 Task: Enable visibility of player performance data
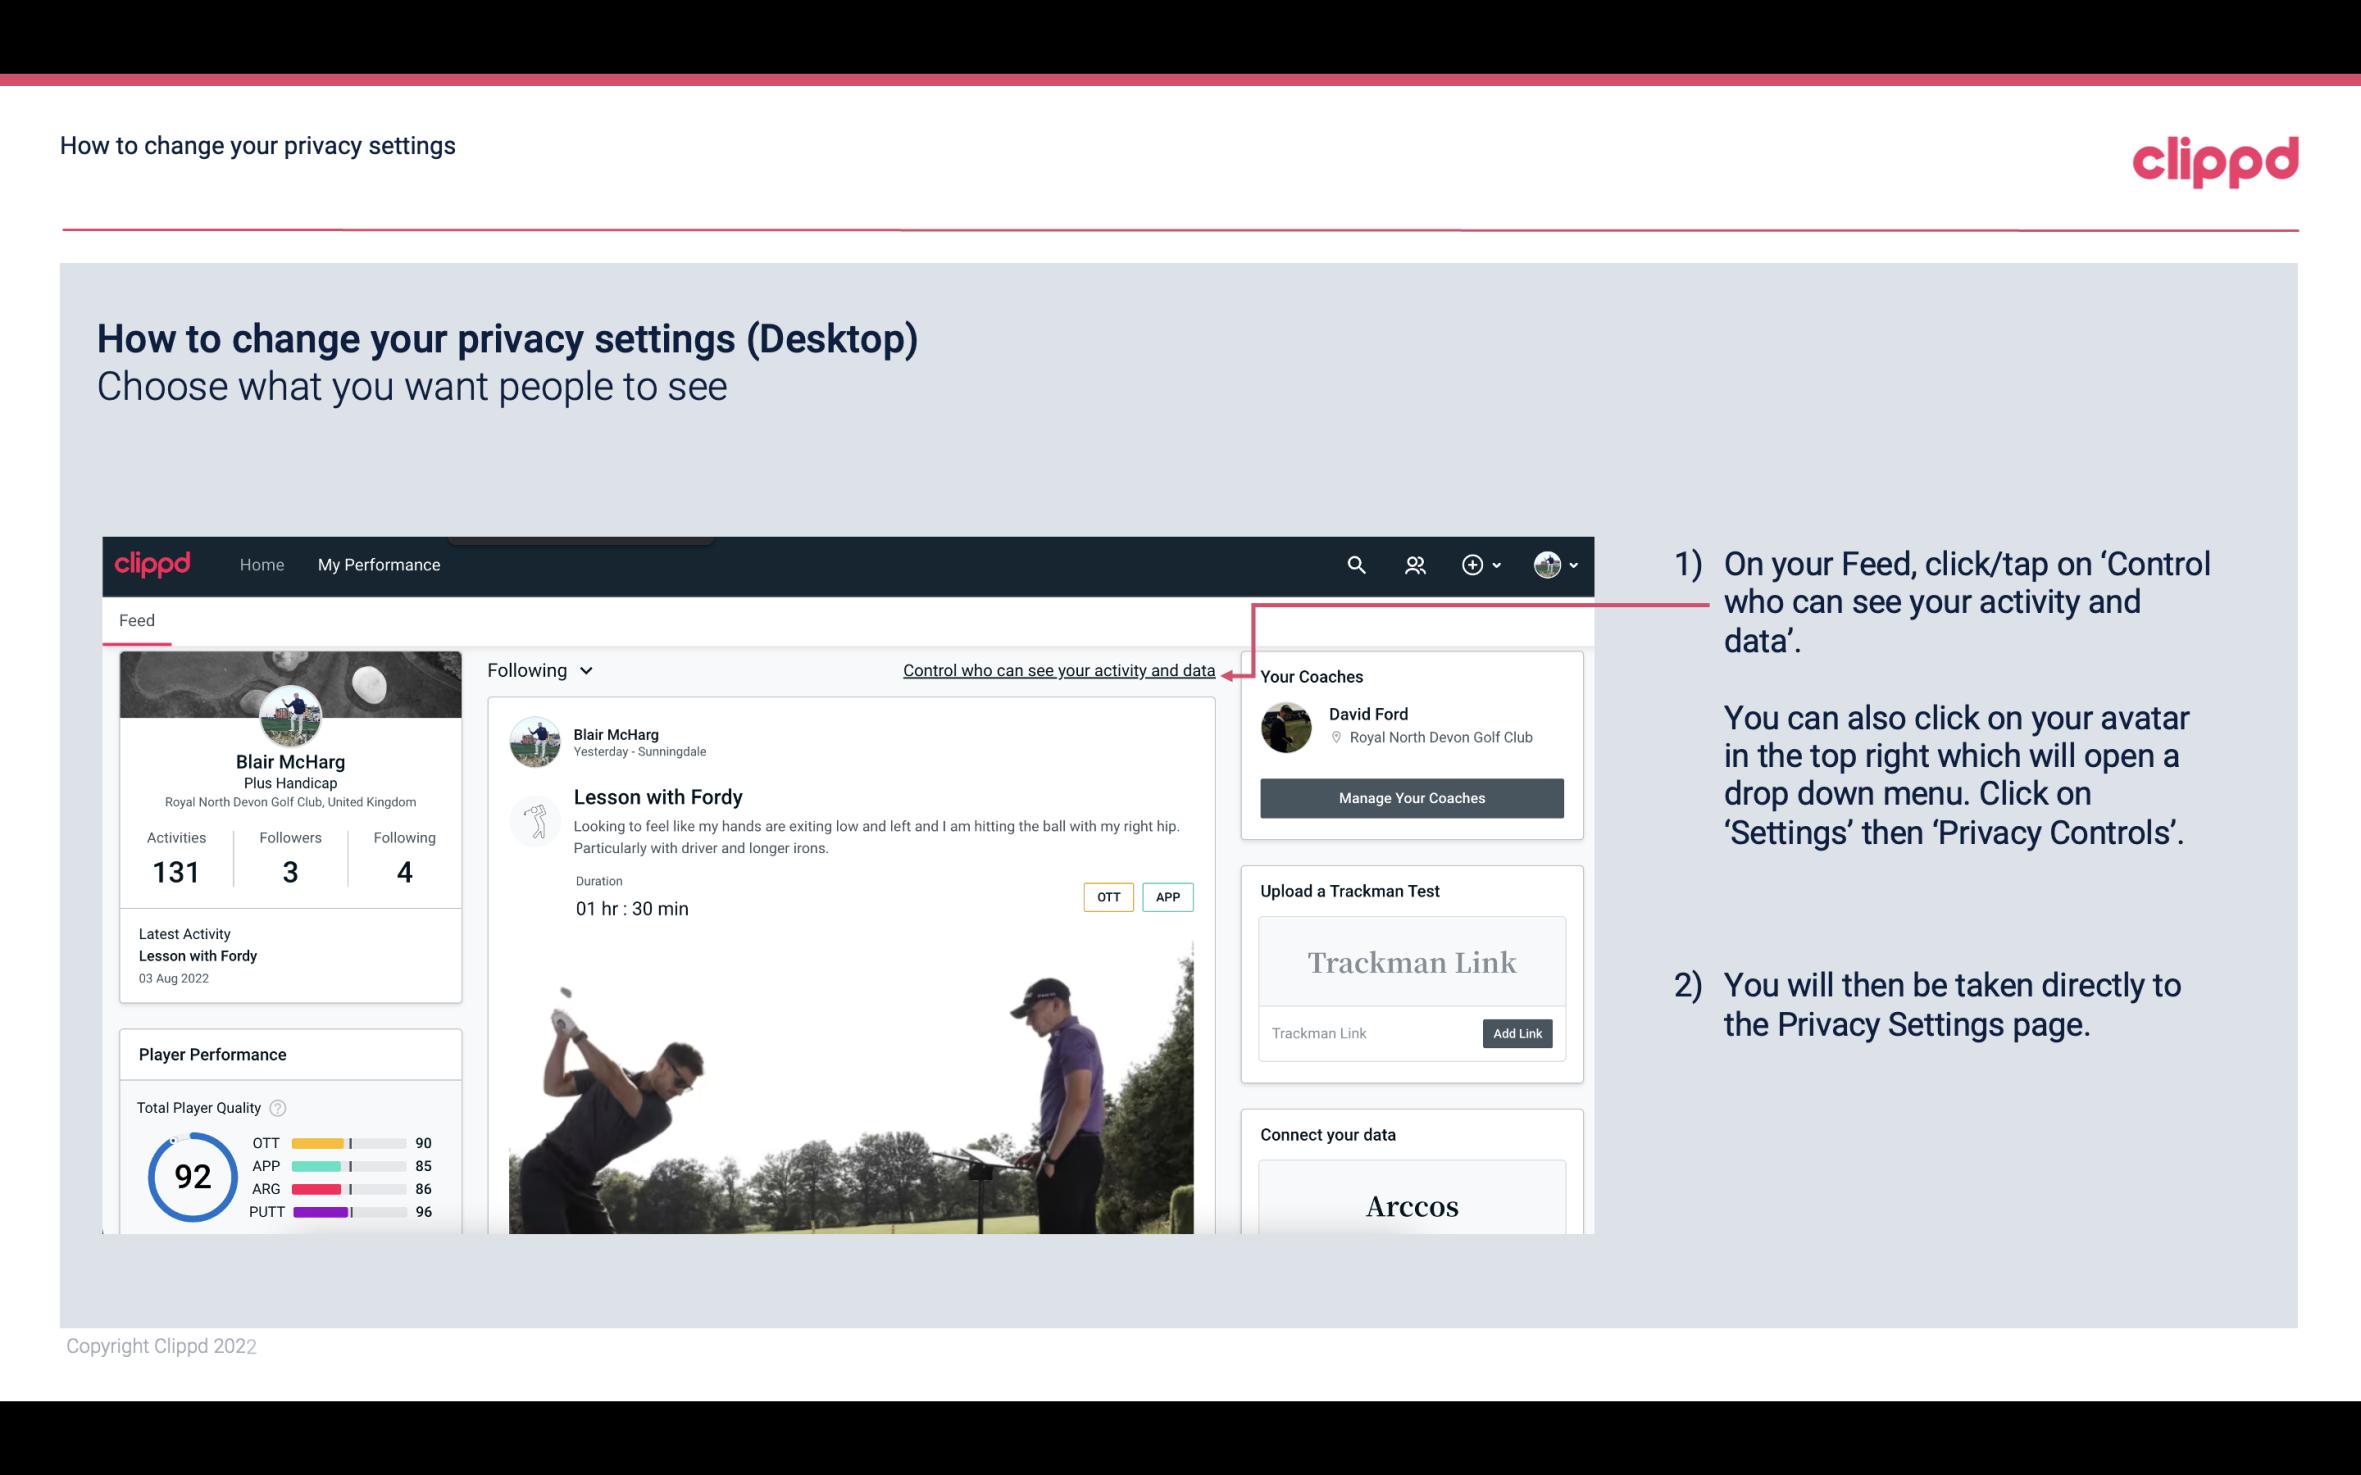(x=1057, y=668)
